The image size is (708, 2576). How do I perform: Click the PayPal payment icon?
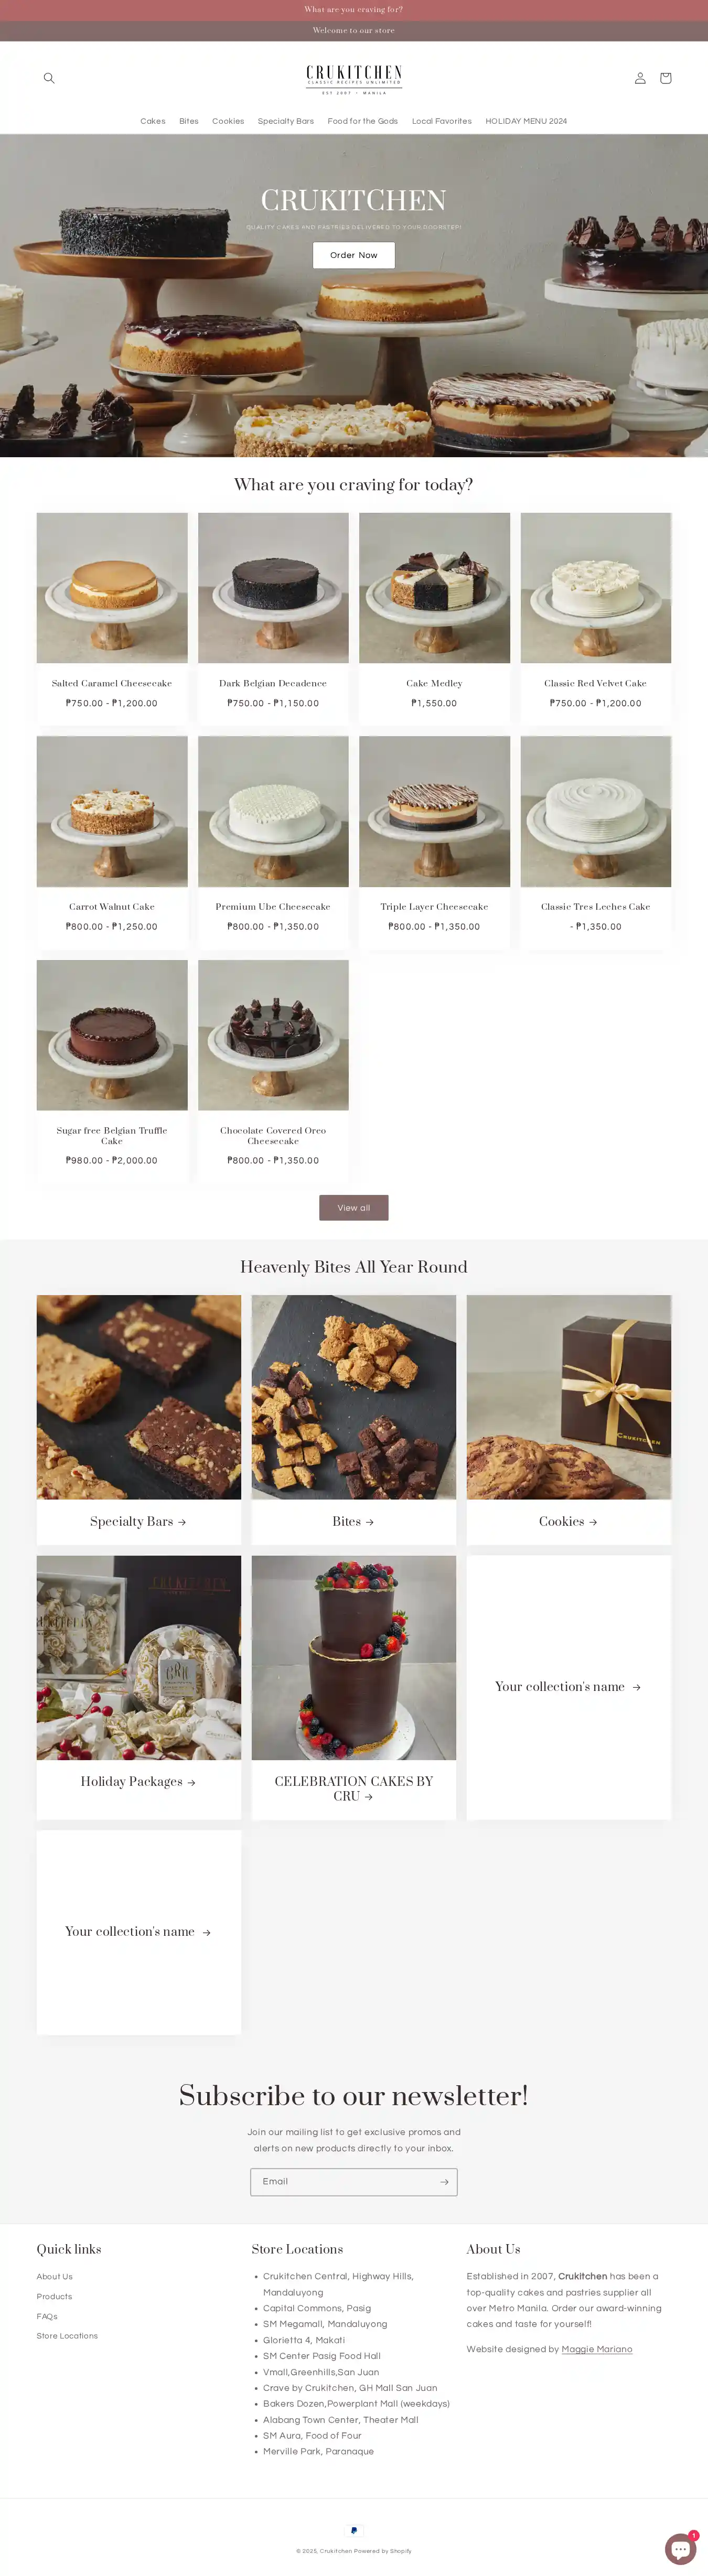[354, 2530]
